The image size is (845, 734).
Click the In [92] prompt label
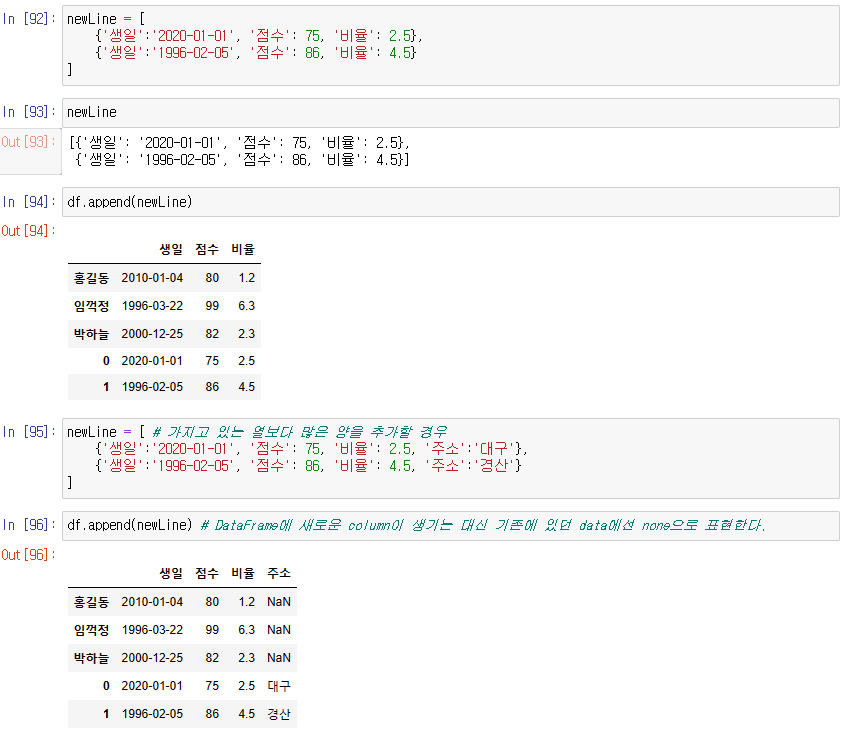pyautogui.click(x=29, y=19)
